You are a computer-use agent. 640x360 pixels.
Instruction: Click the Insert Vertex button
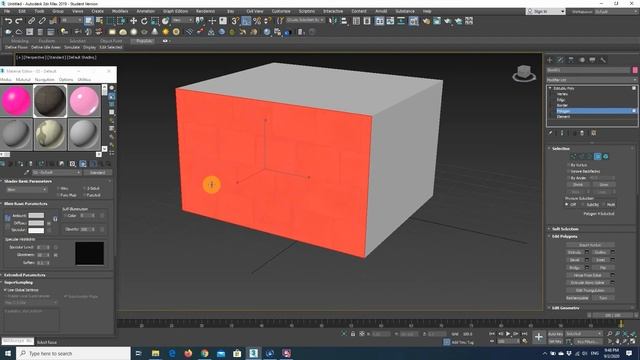coord(590,245)
